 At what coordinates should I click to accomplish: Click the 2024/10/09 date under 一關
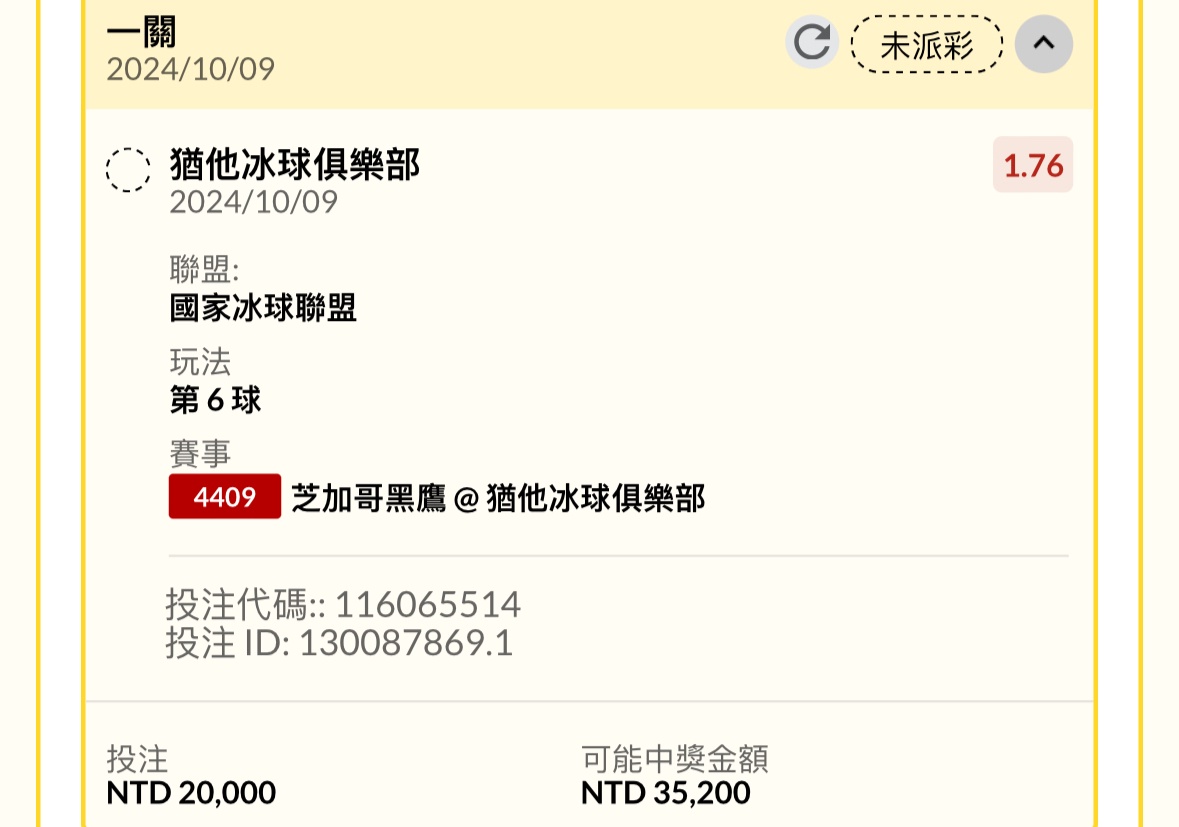(x=190, y=69)
